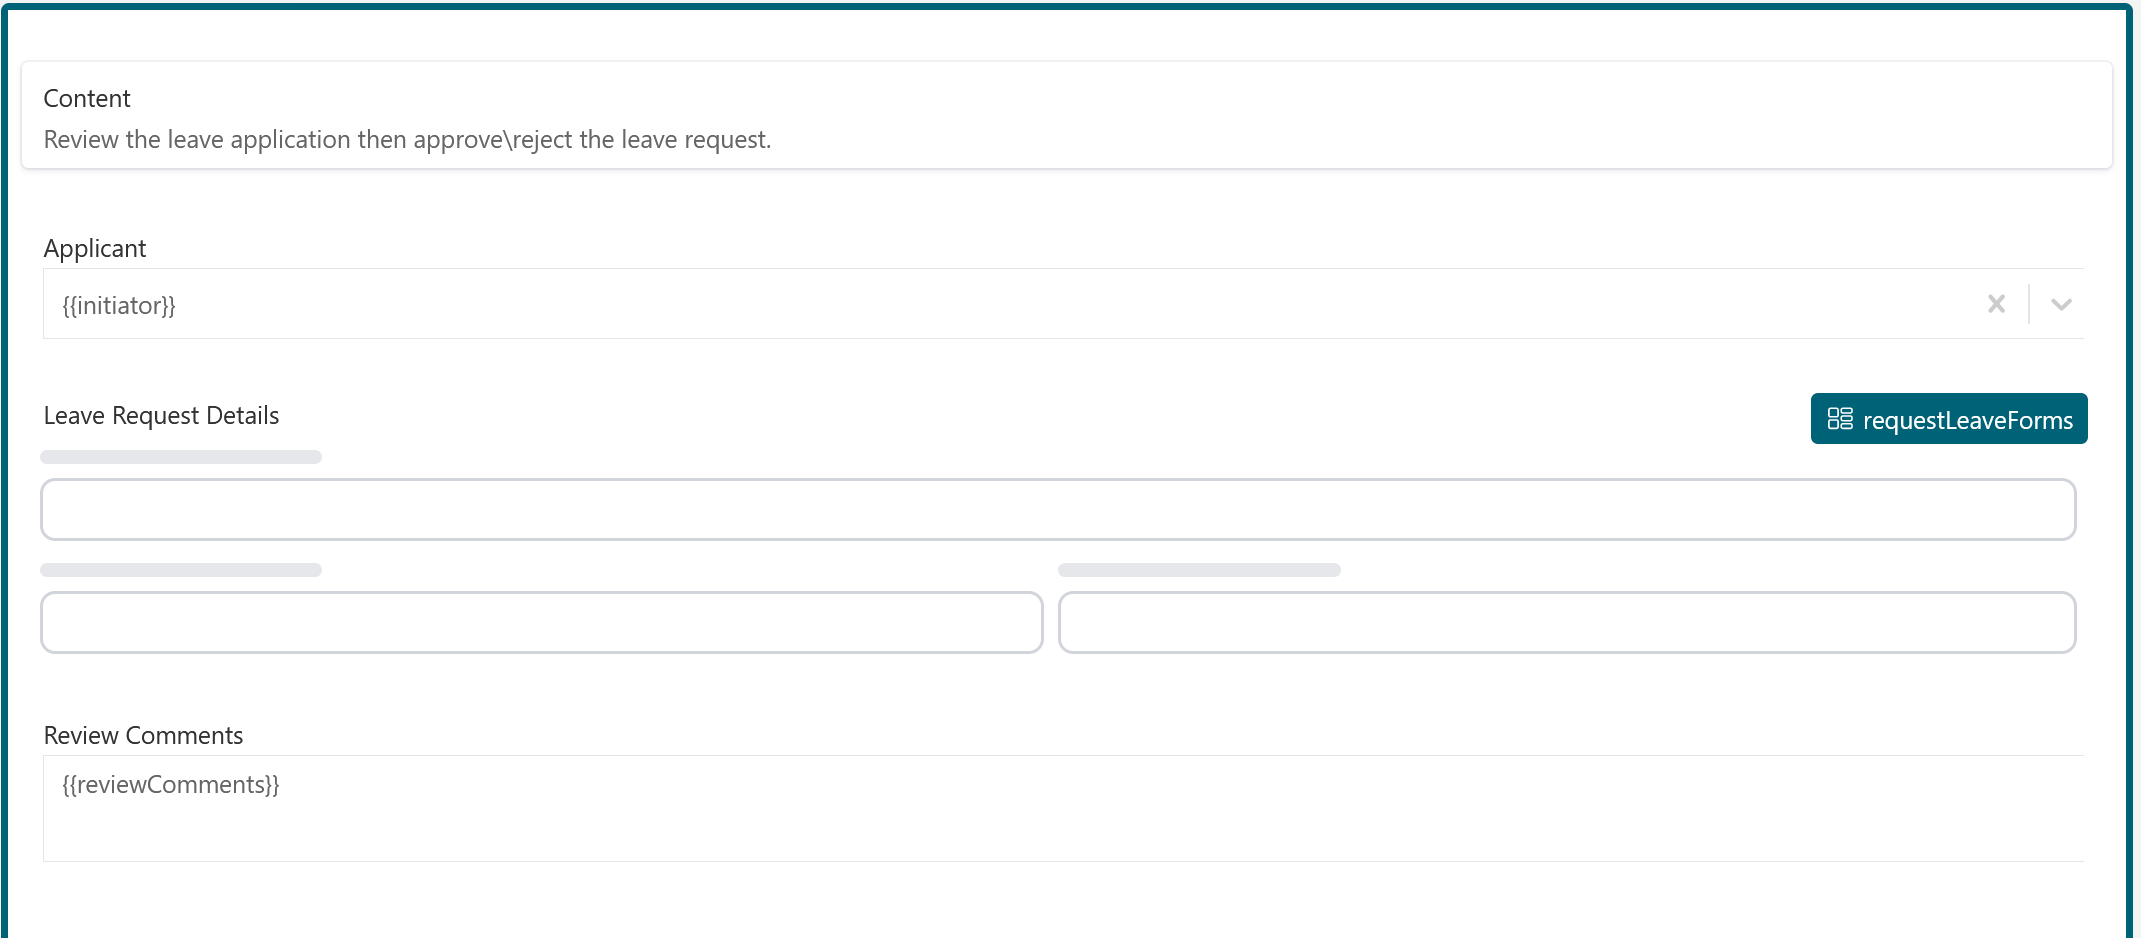
Task: Click the Content description text
Action: [406, 139]
